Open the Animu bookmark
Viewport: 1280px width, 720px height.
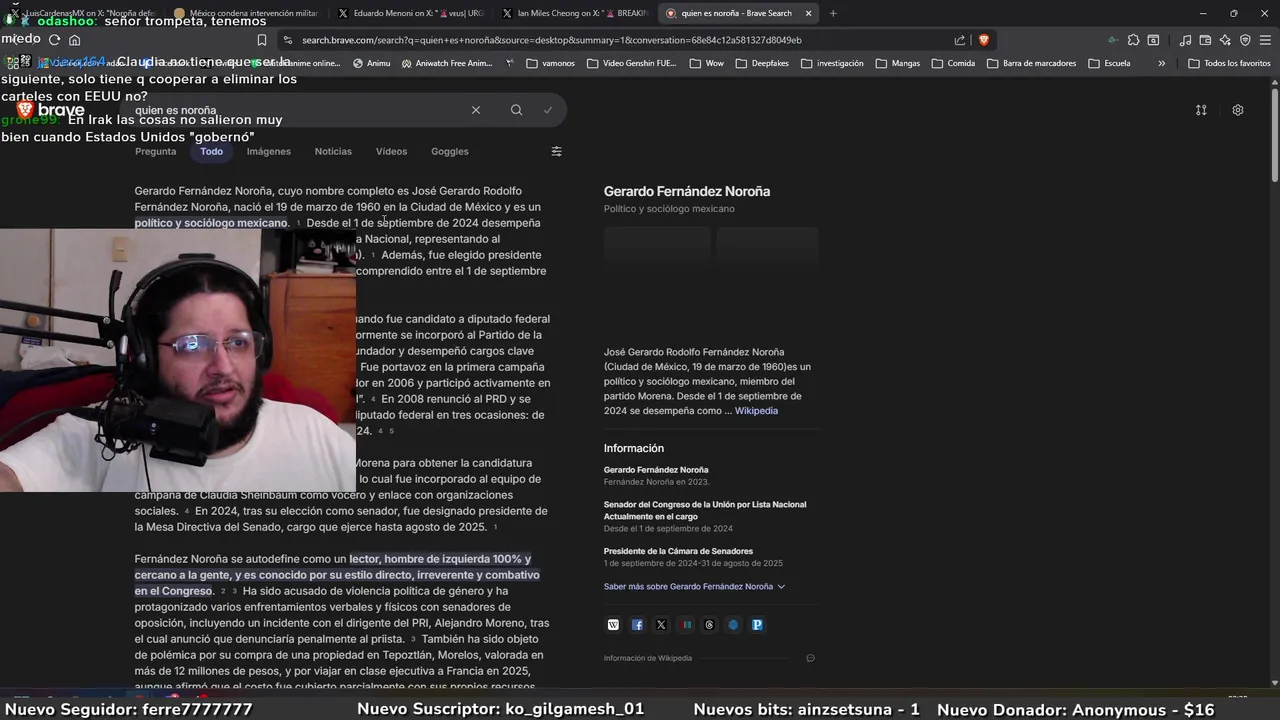point(372,63)
